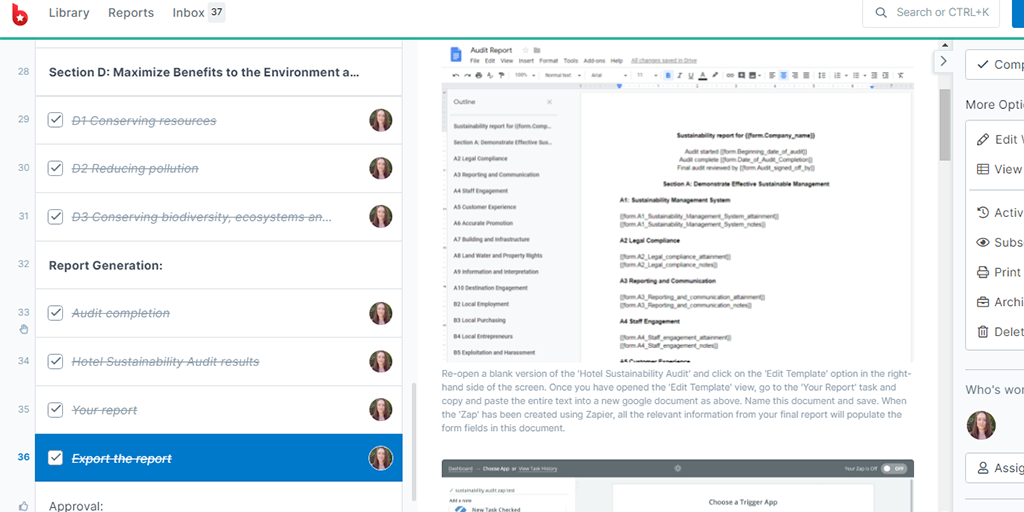1024x512 pixels.
Task: Click the Edit pencil icon
Action: 983,139
